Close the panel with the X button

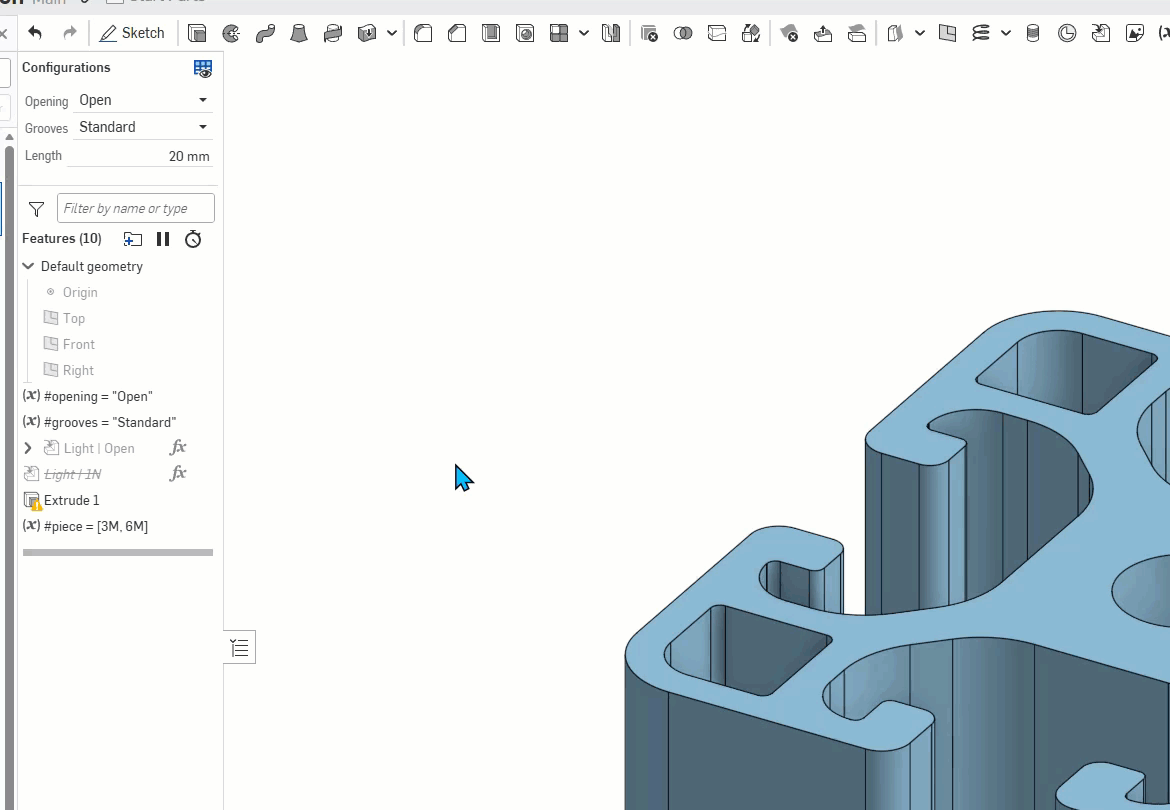(4, 33)
